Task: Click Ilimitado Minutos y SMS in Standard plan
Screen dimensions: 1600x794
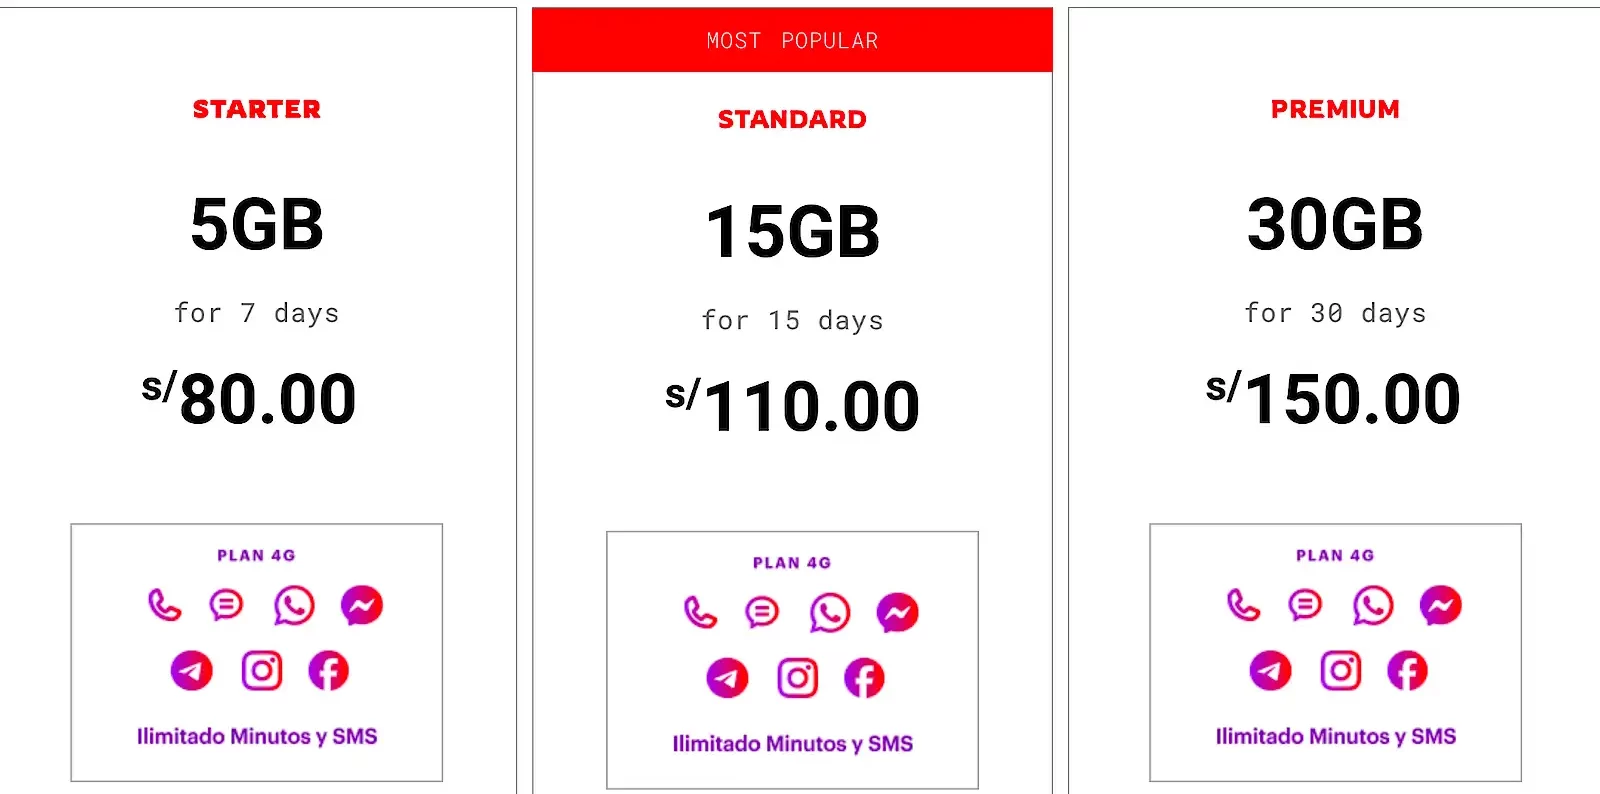Action: (793, 744)
